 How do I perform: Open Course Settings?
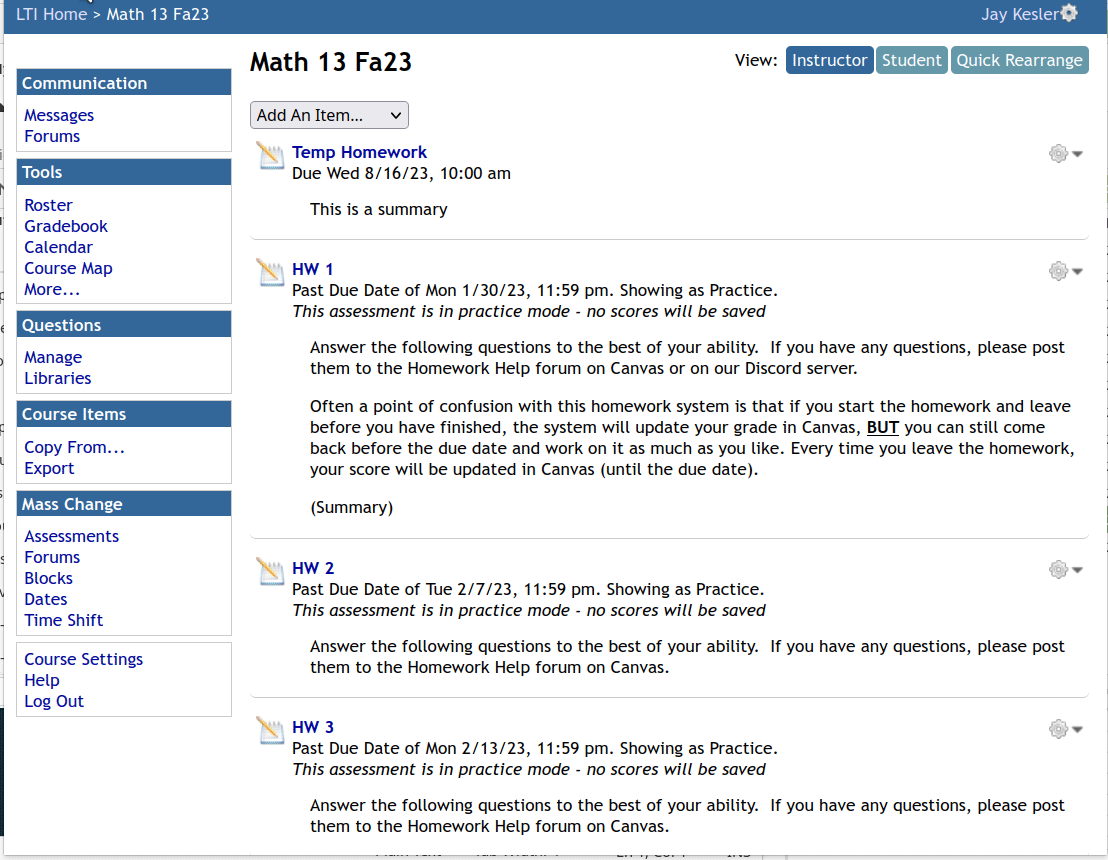point(83,659)
